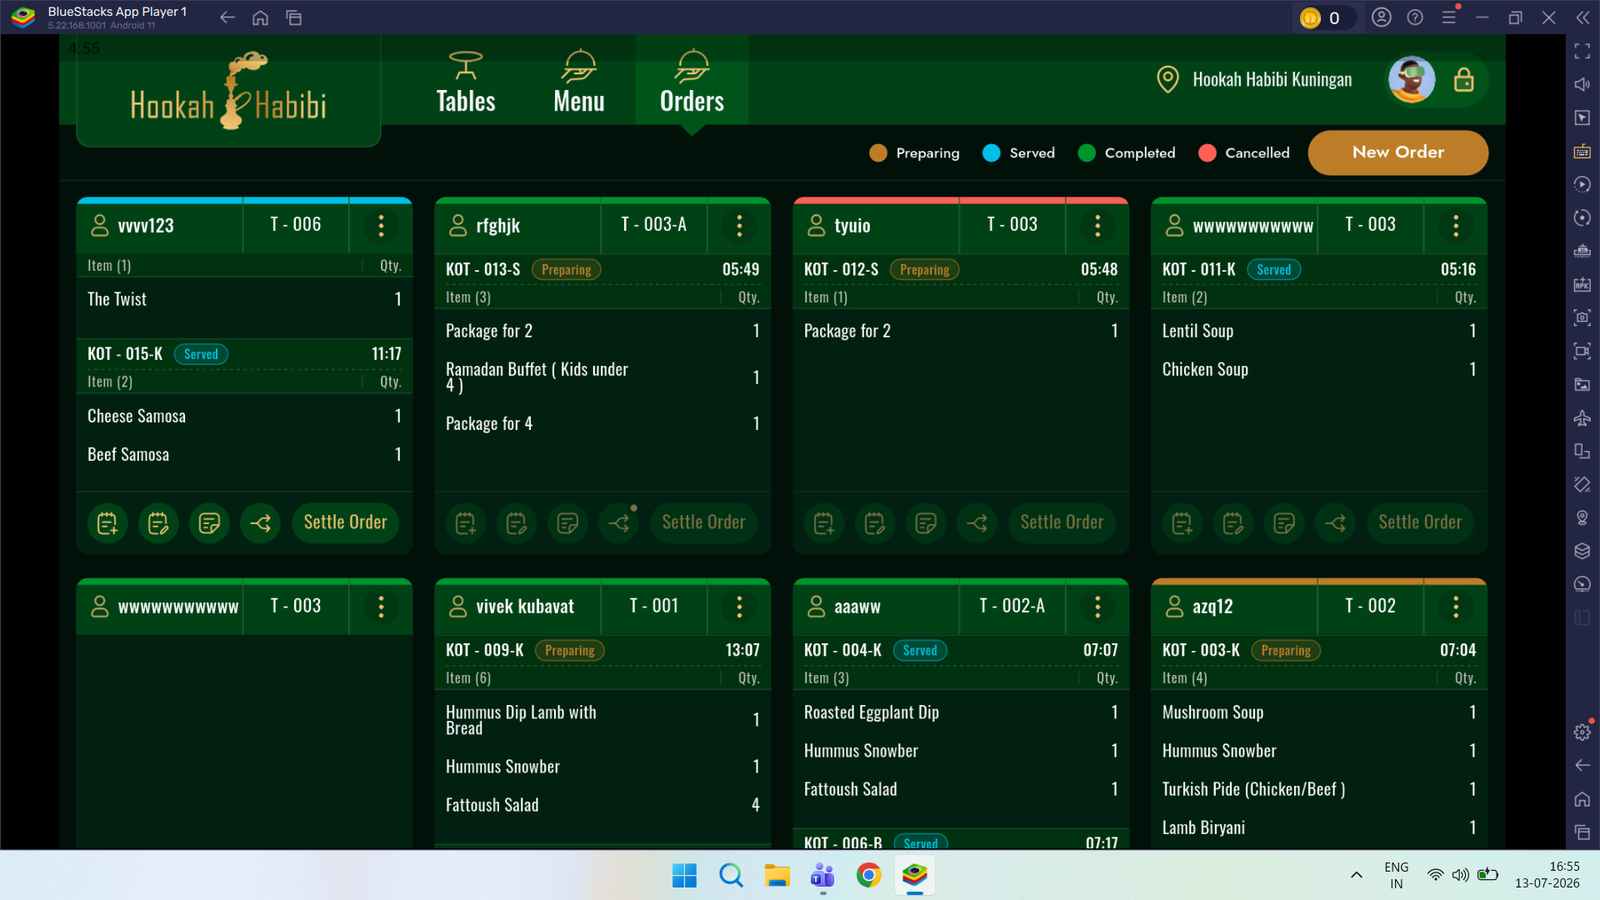Click Settle Order on vvvv123 card
Screen dimensions: 1600x900
pyautogui.click(x=345, y=523)
